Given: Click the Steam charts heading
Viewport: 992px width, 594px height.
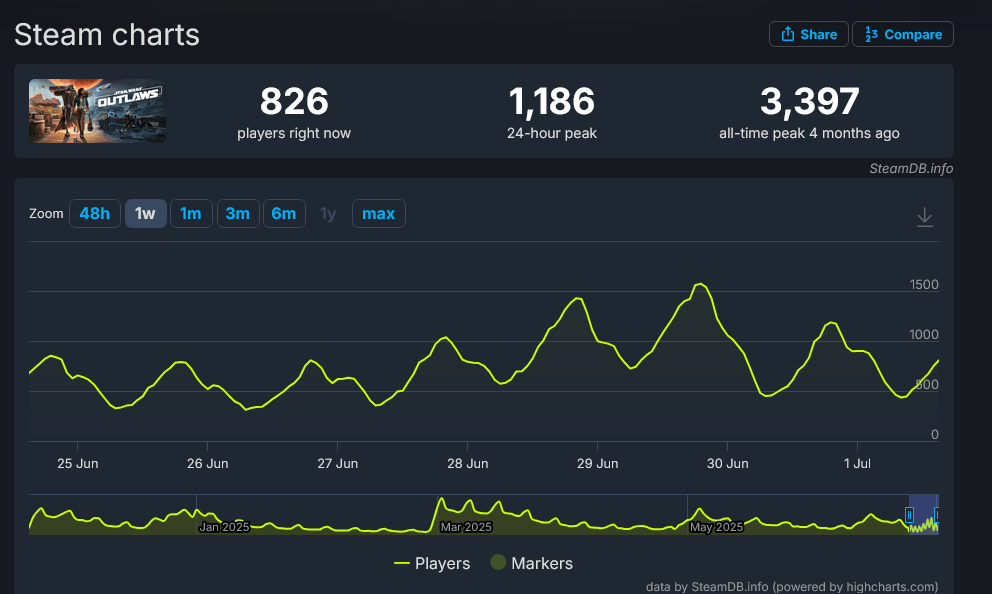Looking at the screenshot, I should 107,35.
